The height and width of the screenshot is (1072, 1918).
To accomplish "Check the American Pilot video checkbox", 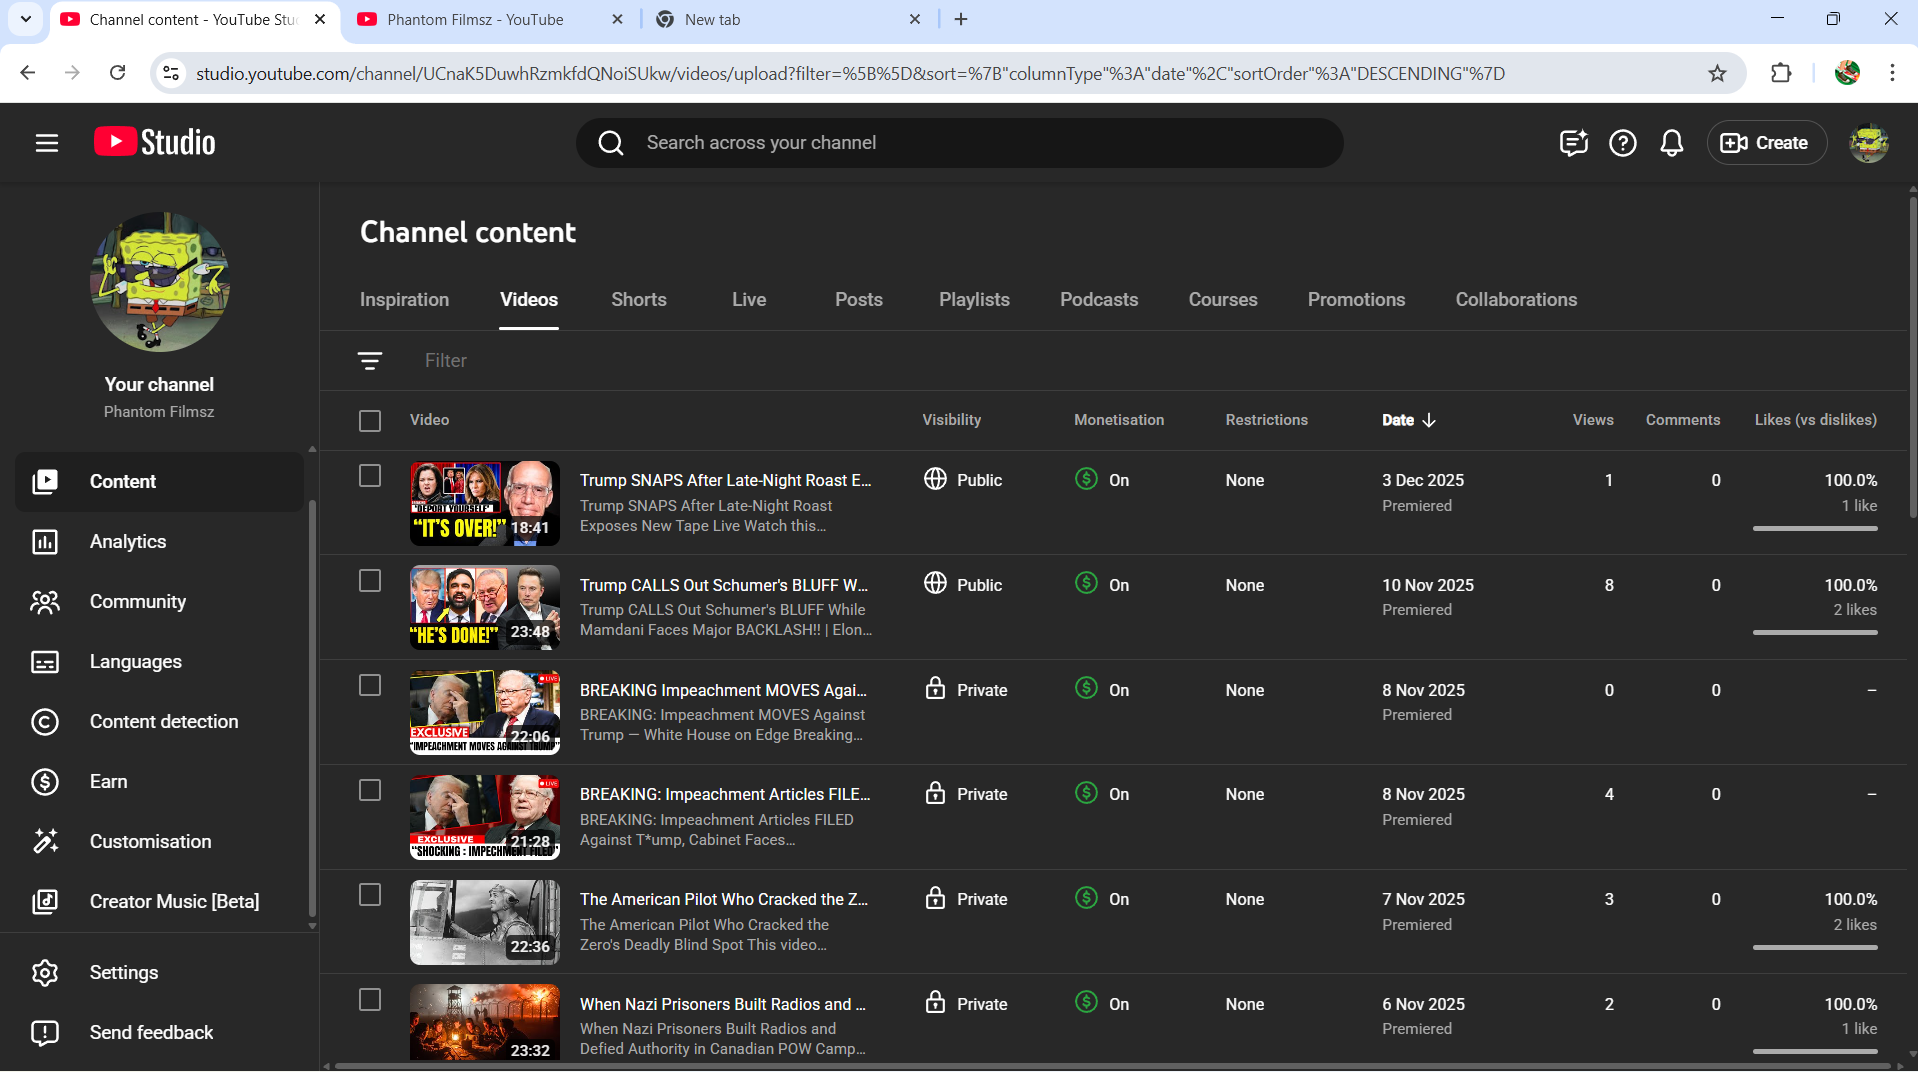I will pos(370,895).
